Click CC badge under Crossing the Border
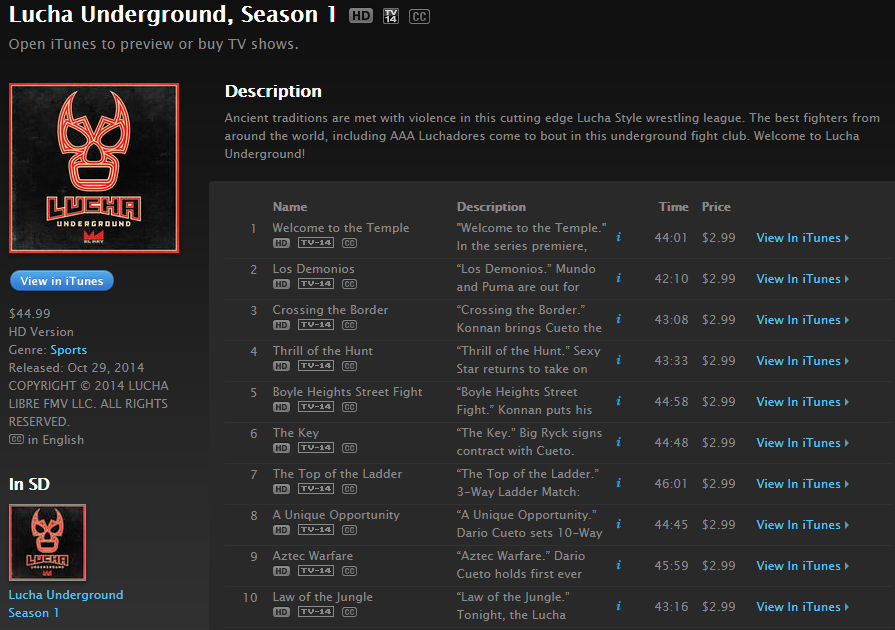 pyautogui.click(x=349, y=325)
